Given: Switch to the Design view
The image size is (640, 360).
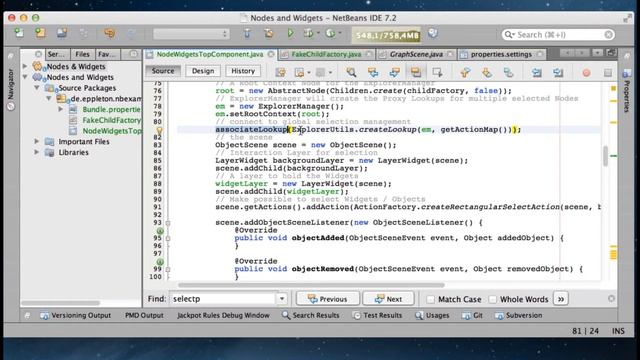Looking at the screenshot, I should point(203,71).
